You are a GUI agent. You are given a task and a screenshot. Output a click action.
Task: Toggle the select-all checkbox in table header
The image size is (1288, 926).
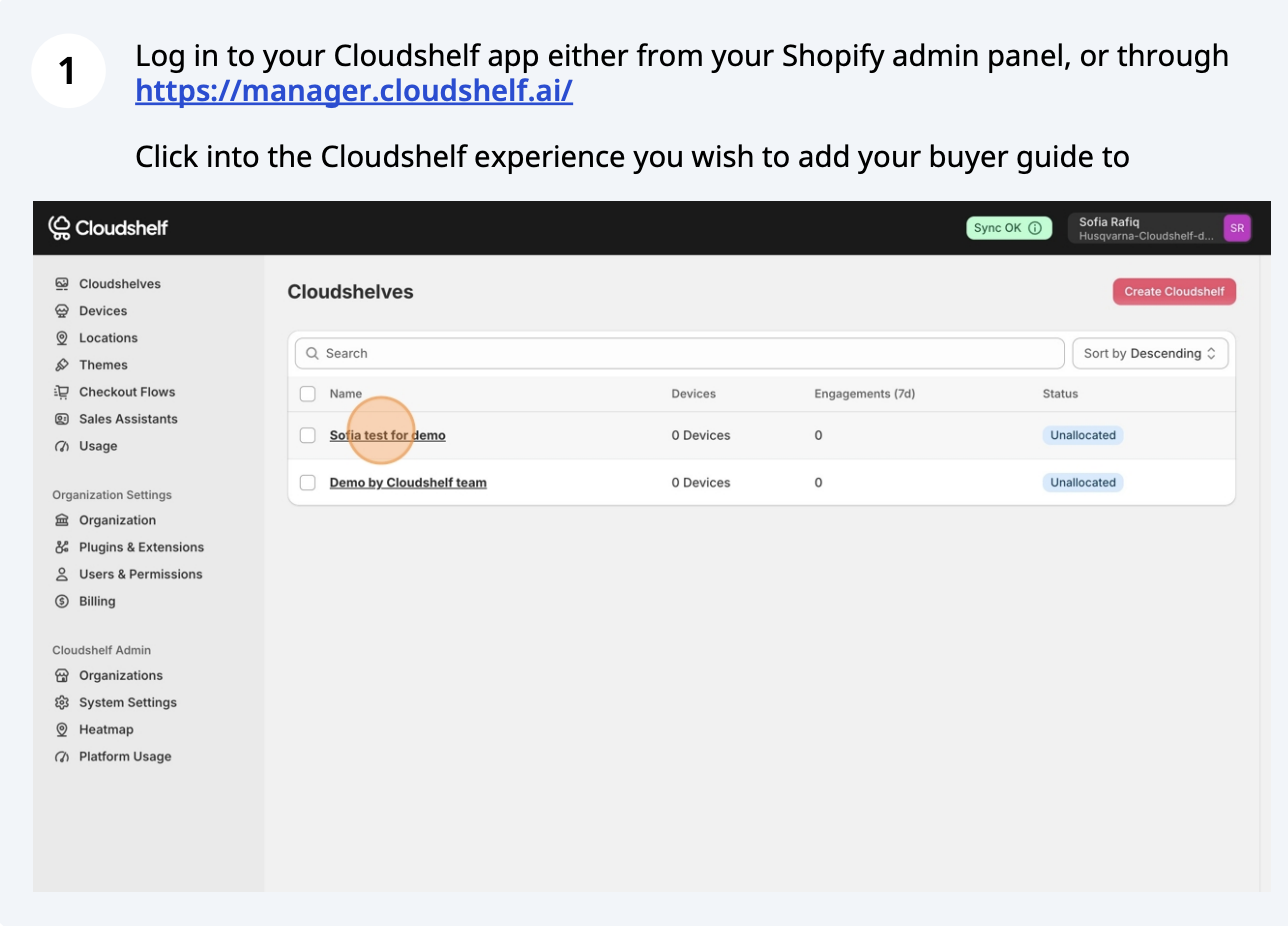click(308, 394)
